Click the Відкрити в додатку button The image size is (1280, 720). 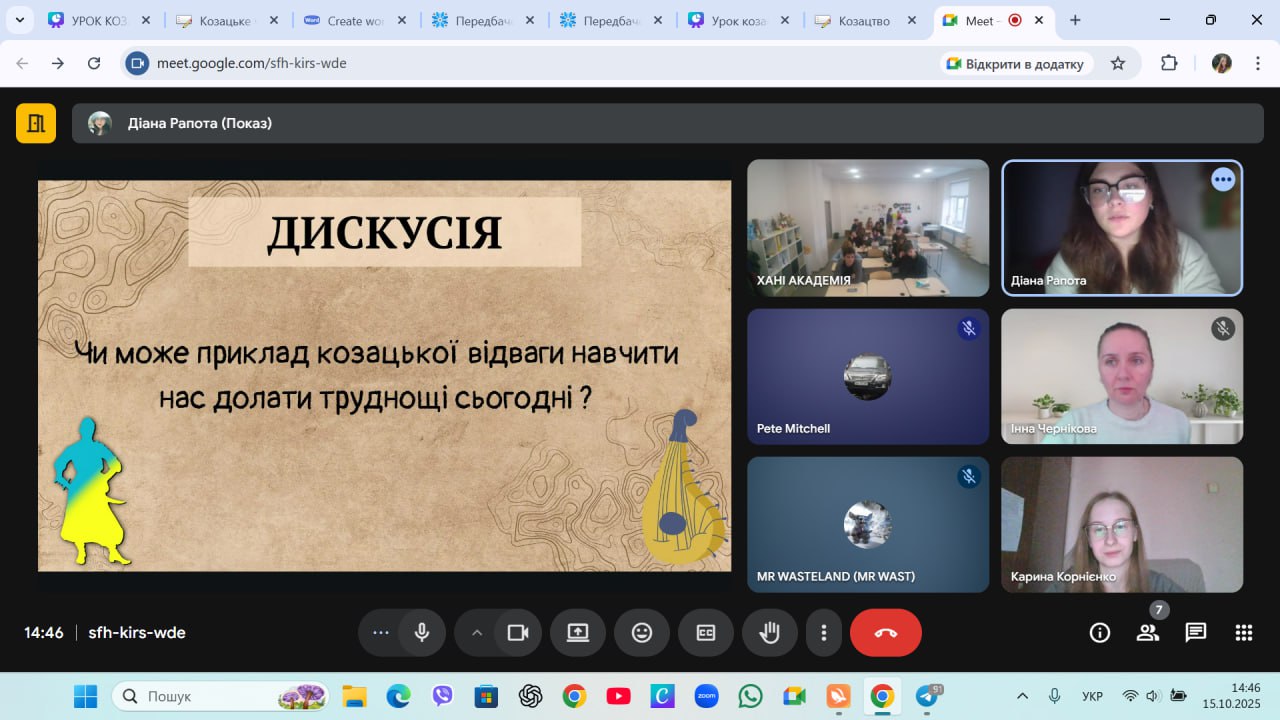point(1015,64)
